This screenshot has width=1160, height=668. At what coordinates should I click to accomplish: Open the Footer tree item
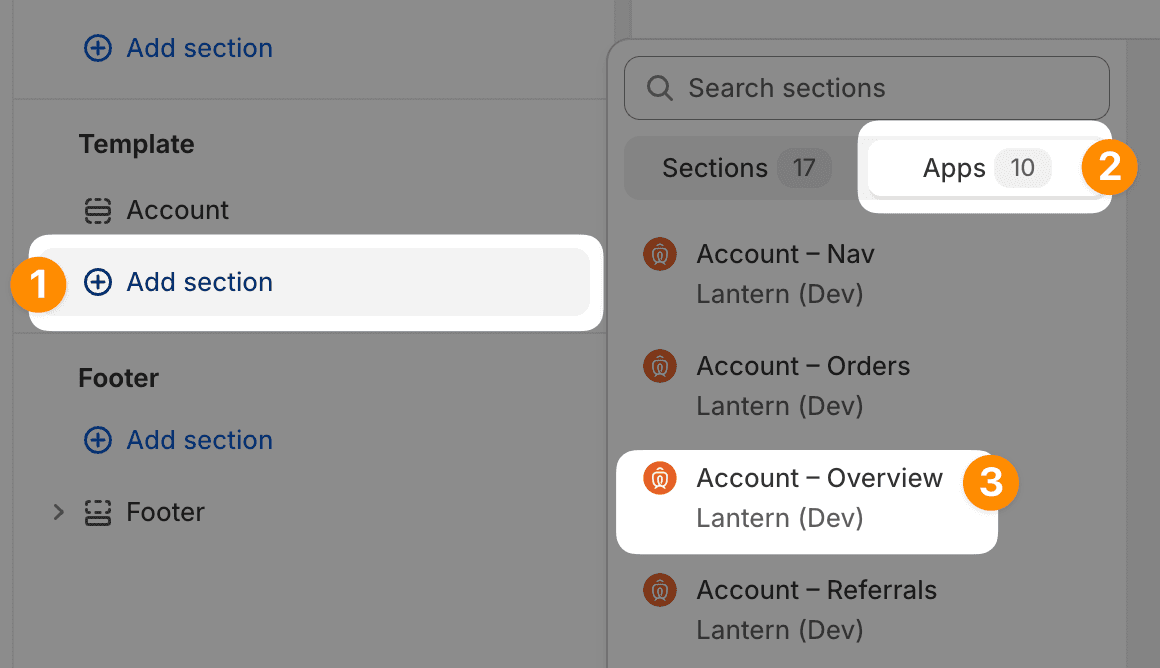[x=165, y=513]
